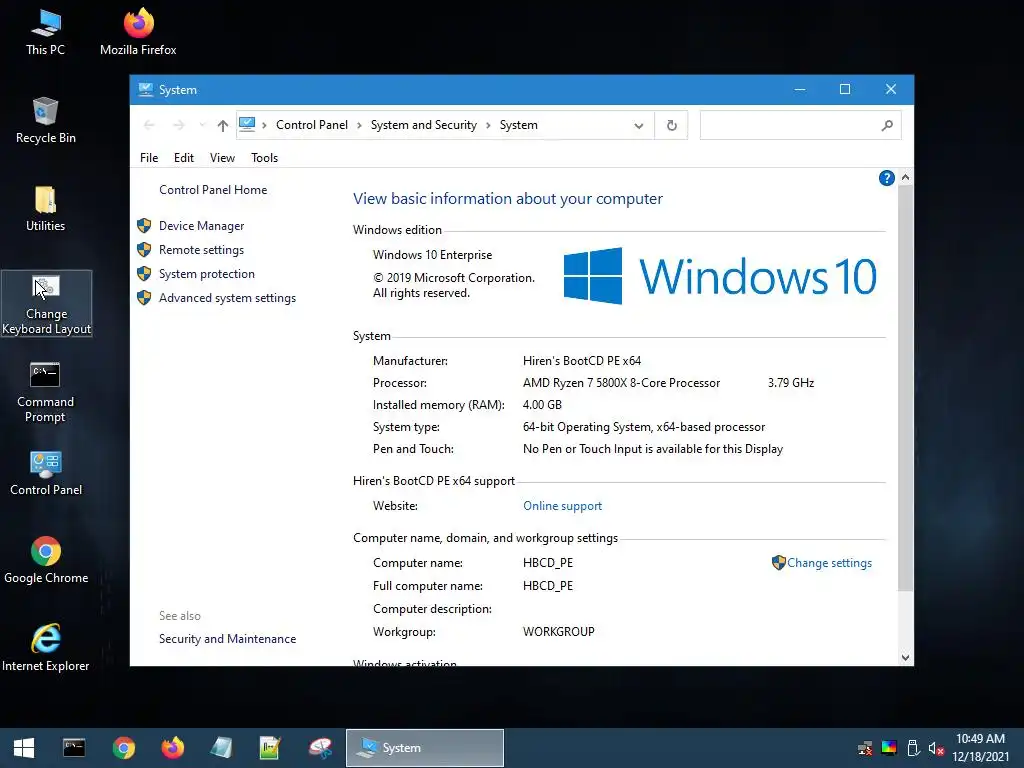
Task: Click the blue help question mark icon
Action: click(x=886, y=178)
